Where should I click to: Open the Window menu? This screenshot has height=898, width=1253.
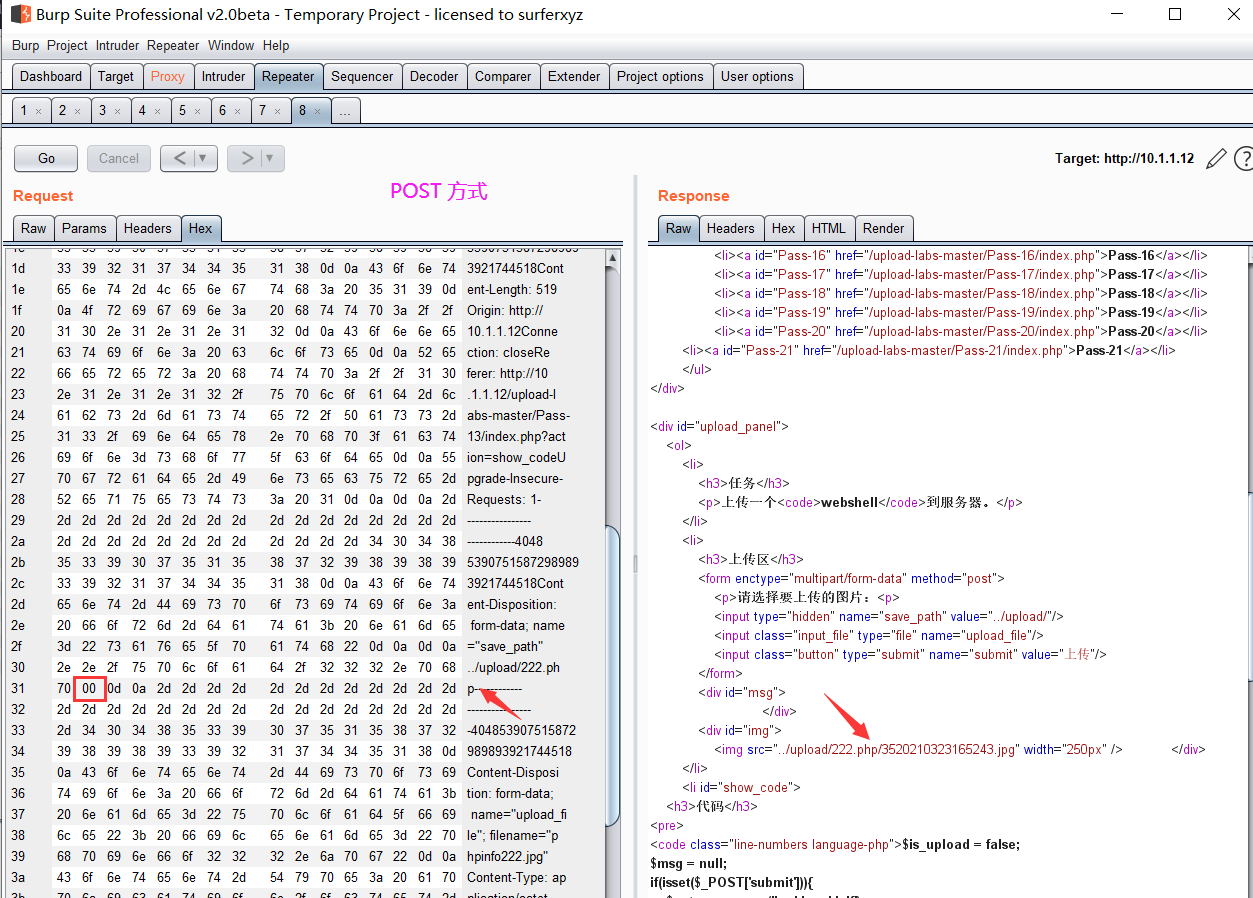231,45
